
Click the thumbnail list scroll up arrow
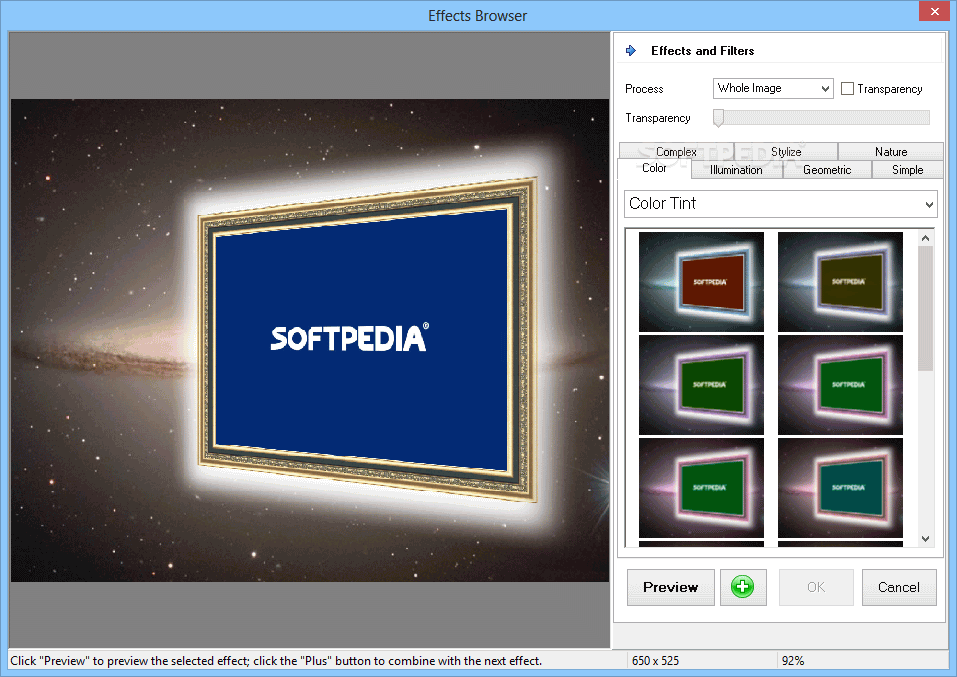(x=926, y=238)
